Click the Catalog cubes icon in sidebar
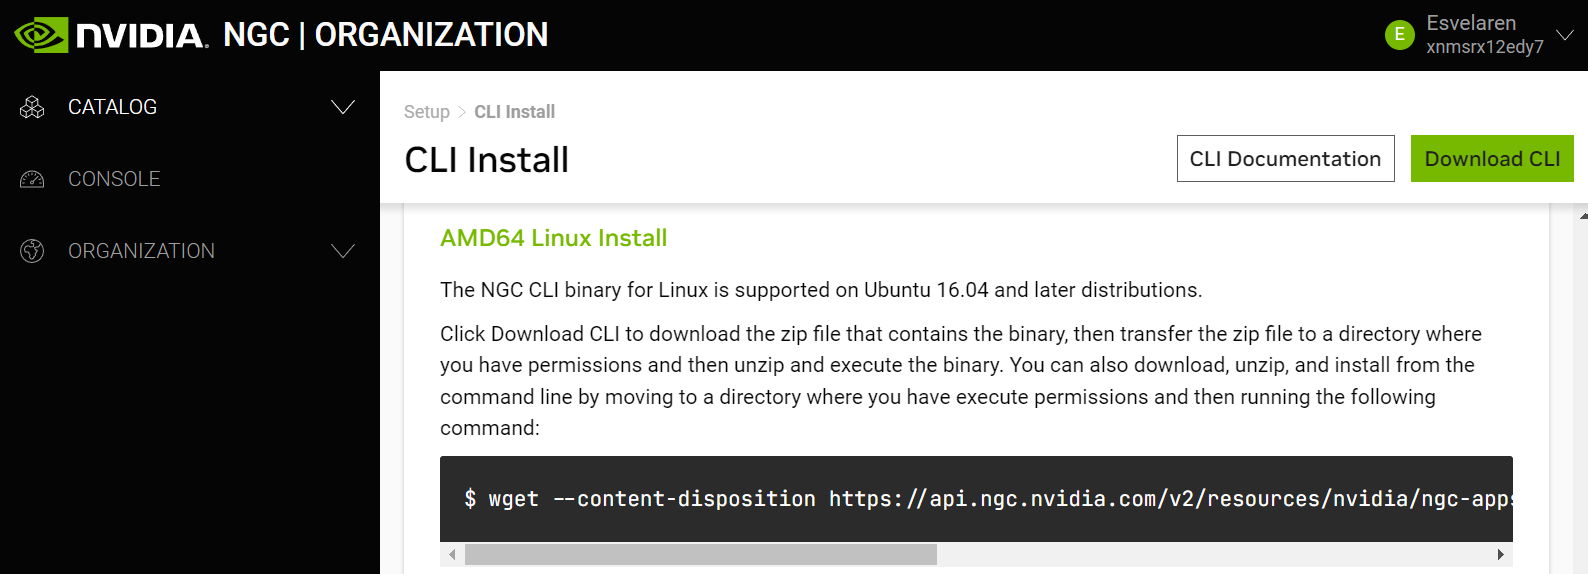 point(32,107)
